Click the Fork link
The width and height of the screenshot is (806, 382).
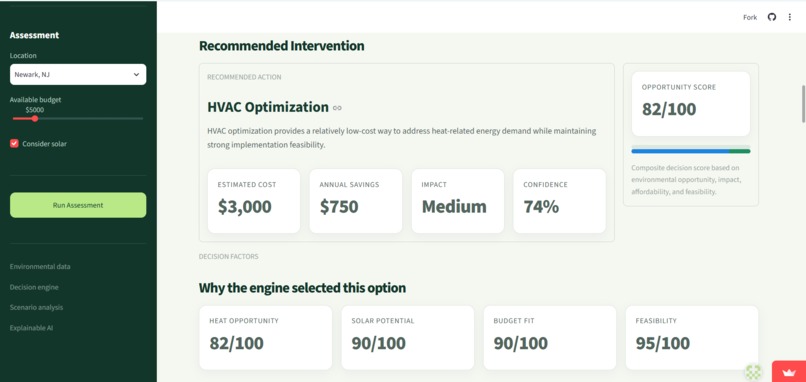click(x=750, y=17)
